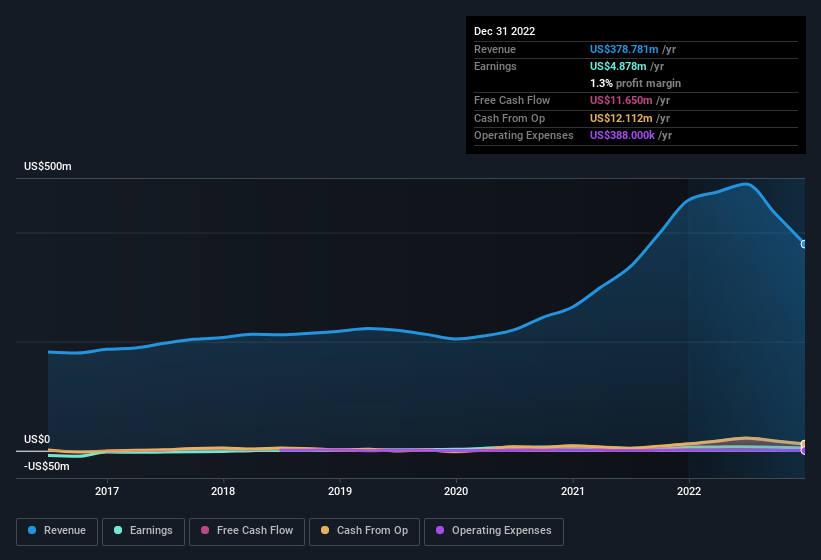This screenshot has height=560, width=821.
Task: Toggle the Revenue legend button
Action: point(57,531)
